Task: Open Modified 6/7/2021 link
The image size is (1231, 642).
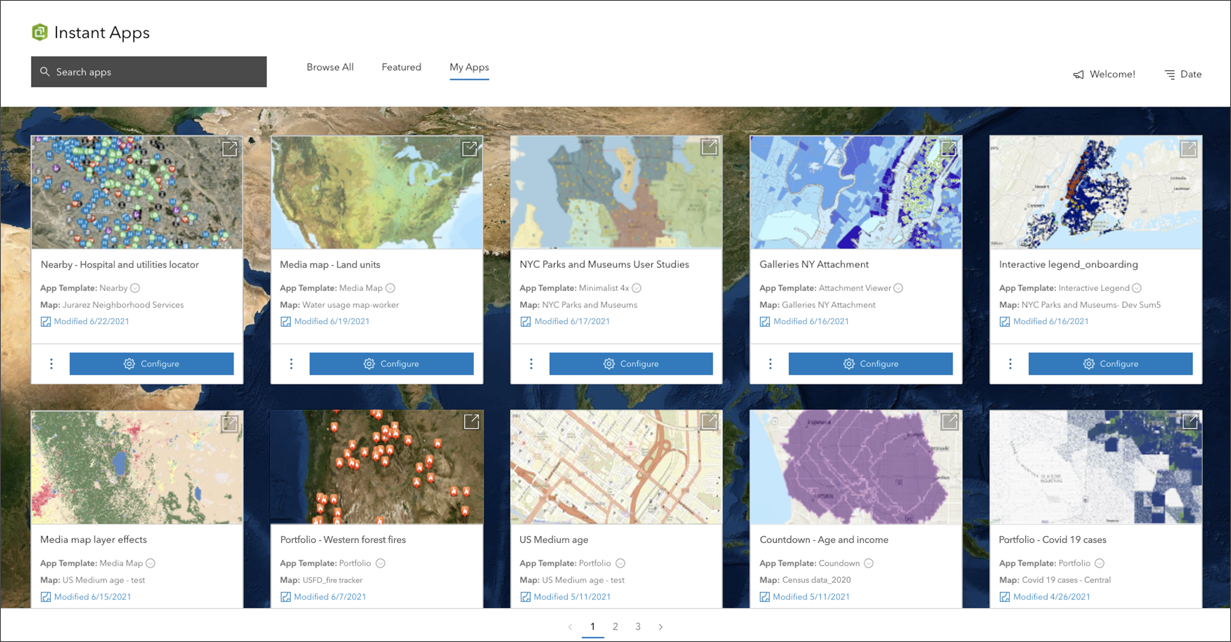Action: click(322, 597)
